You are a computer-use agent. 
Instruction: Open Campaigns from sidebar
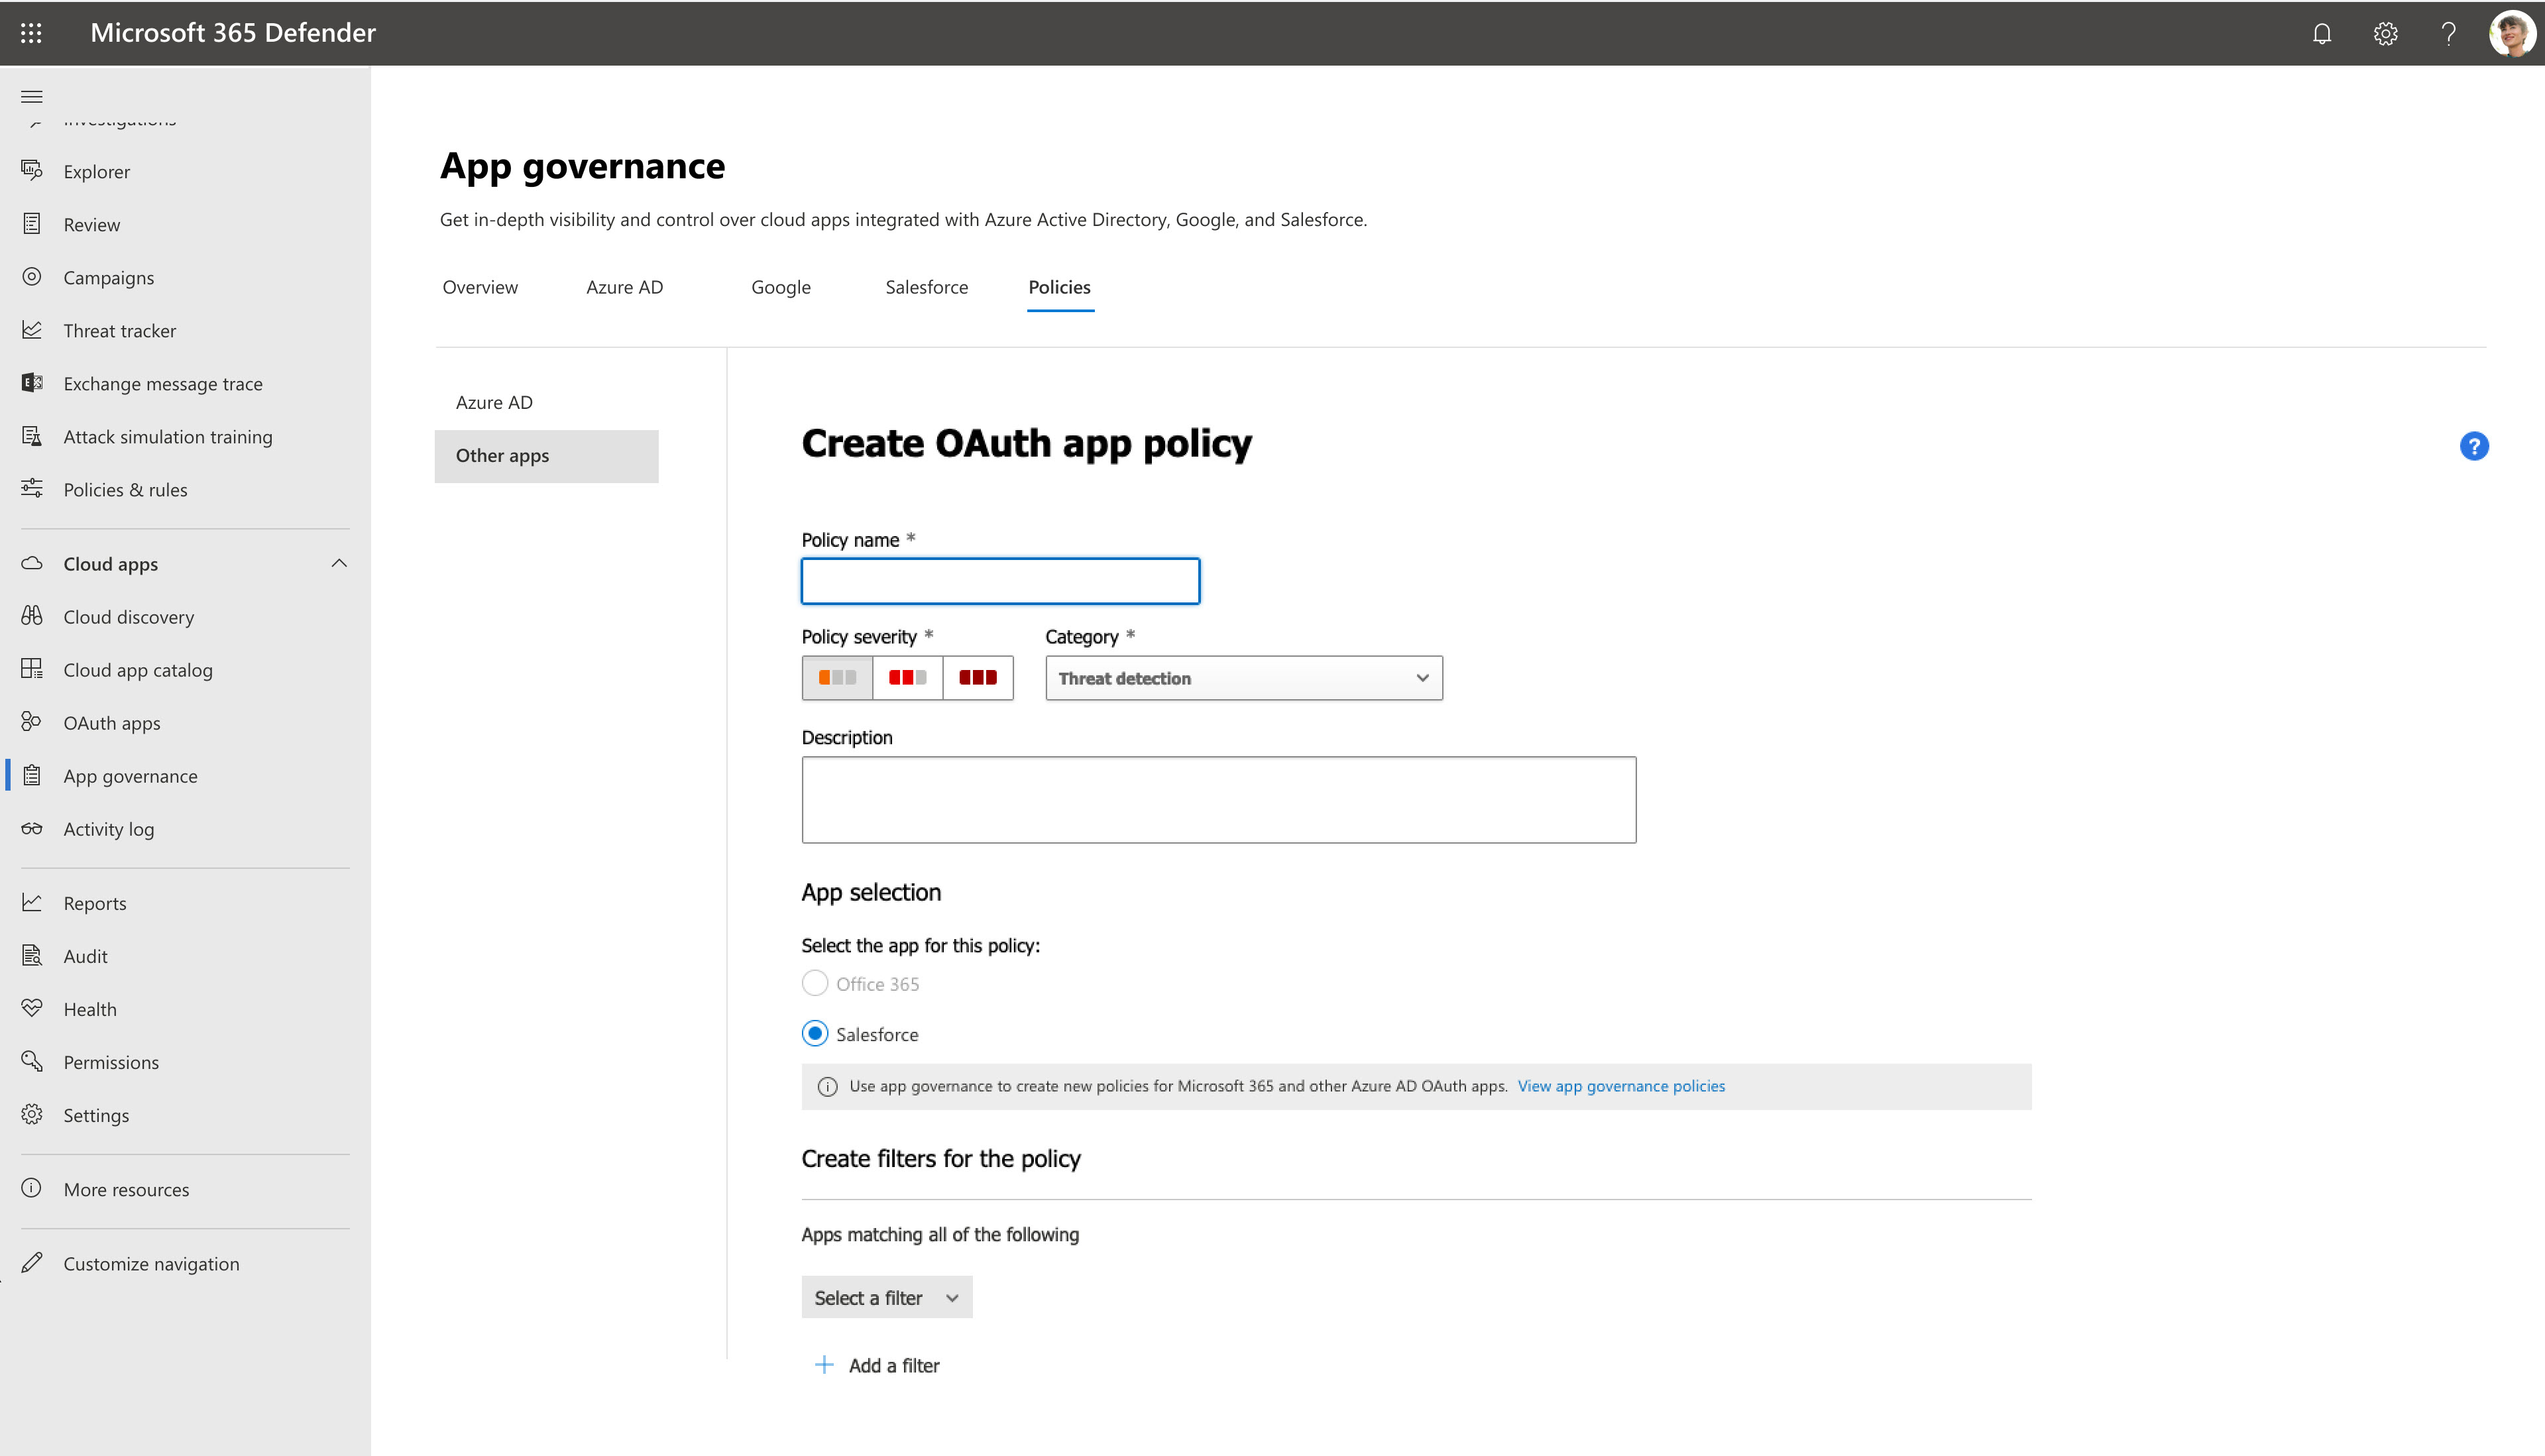coord(109,276)
